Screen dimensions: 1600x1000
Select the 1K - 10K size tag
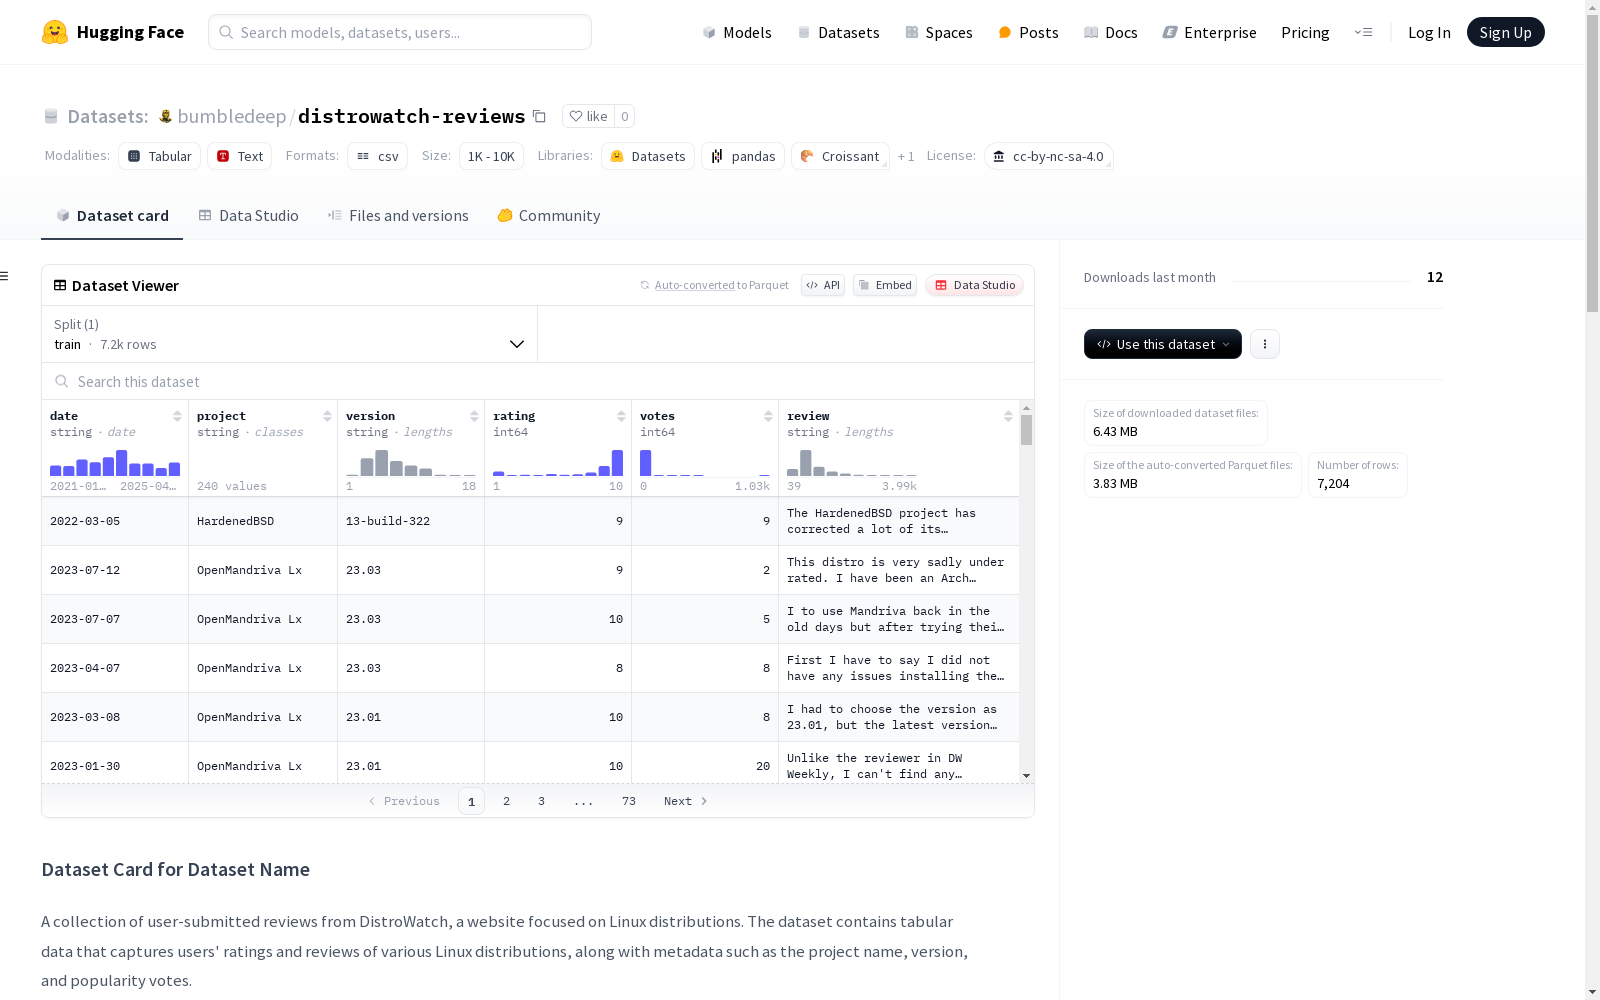[x=491, y=156]
